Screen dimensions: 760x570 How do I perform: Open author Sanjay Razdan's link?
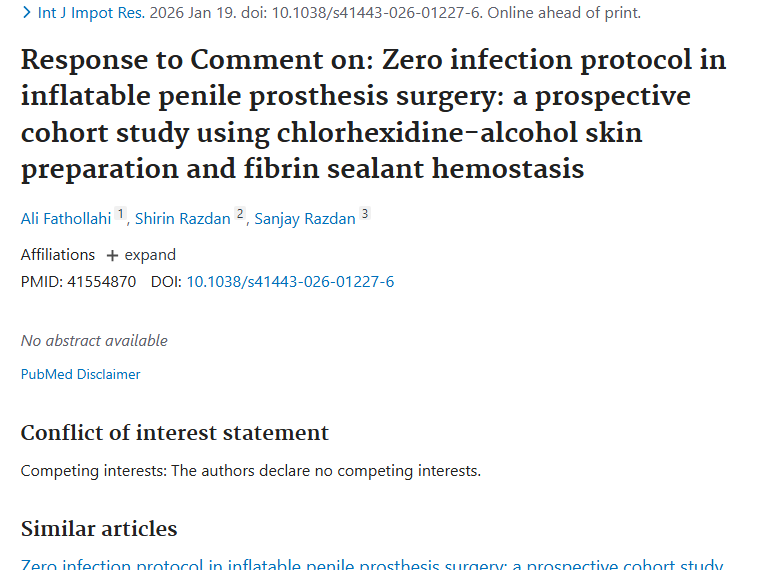305,218
